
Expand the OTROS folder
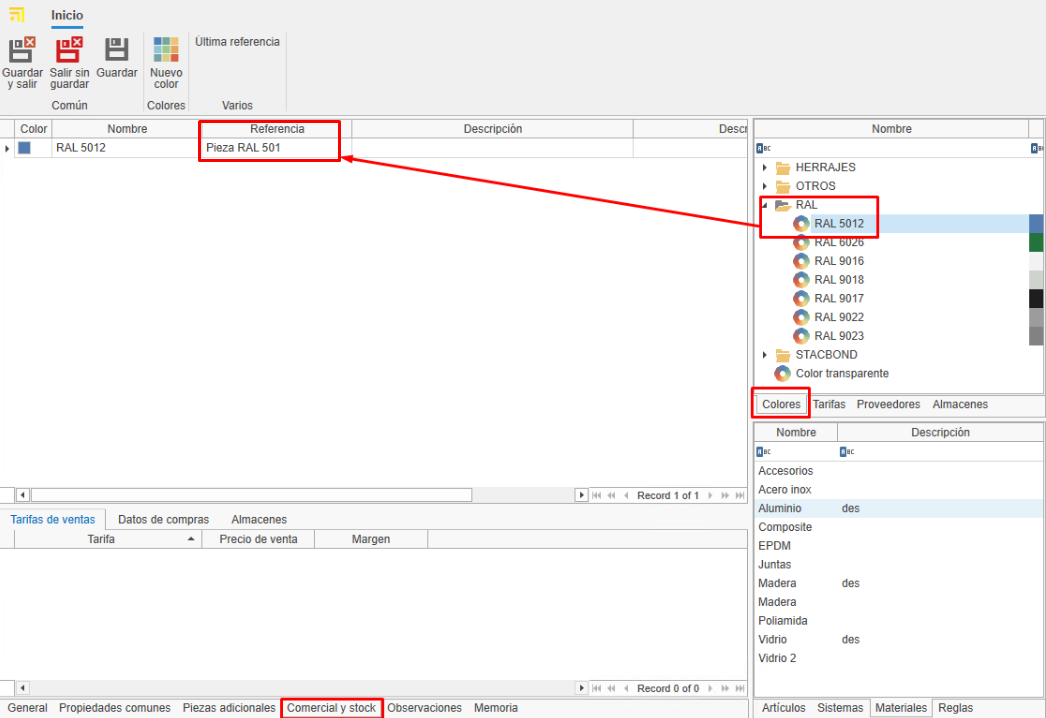[764, 186]
